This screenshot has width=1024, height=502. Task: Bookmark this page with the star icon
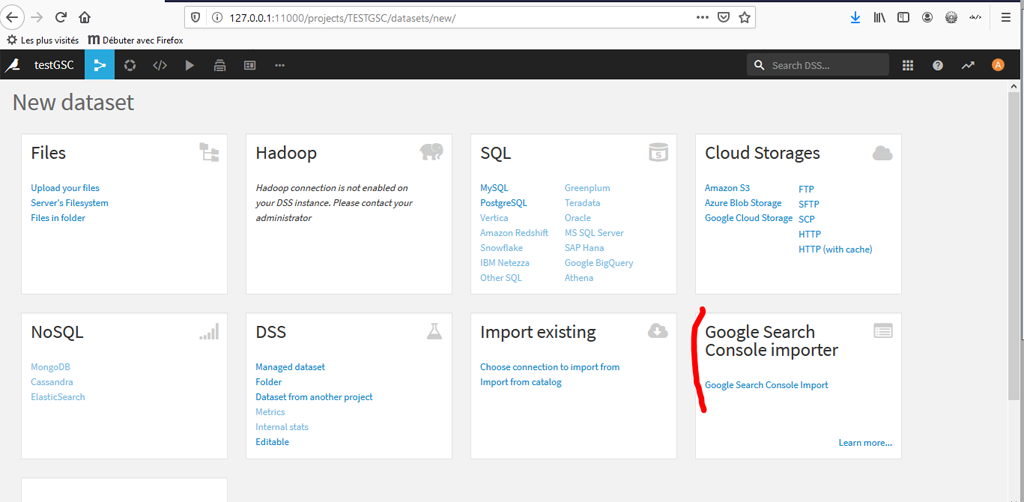745,17
